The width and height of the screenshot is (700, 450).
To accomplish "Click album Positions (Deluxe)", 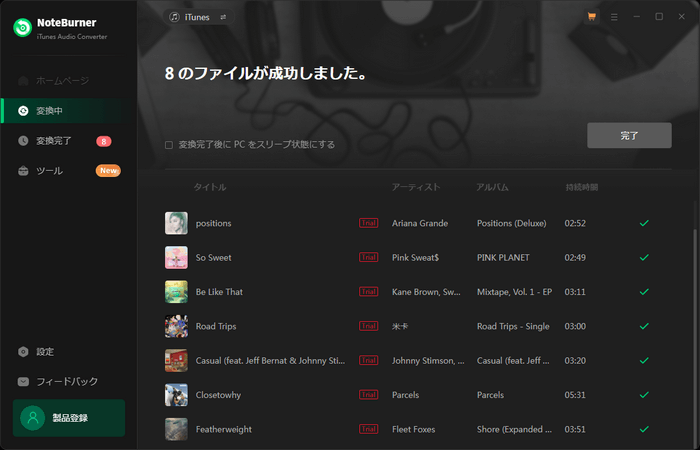I will coord(512,223).
